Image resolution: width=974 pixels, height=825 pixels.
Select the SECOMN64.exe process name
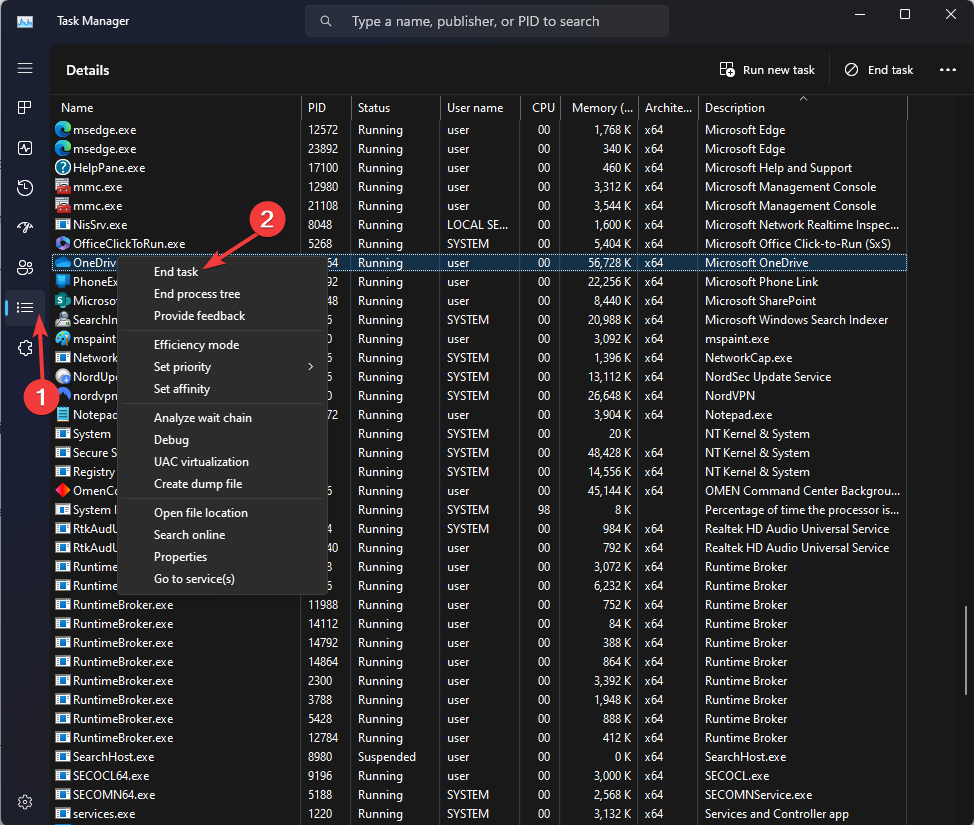pyautogui.click(x=114, y=795)
